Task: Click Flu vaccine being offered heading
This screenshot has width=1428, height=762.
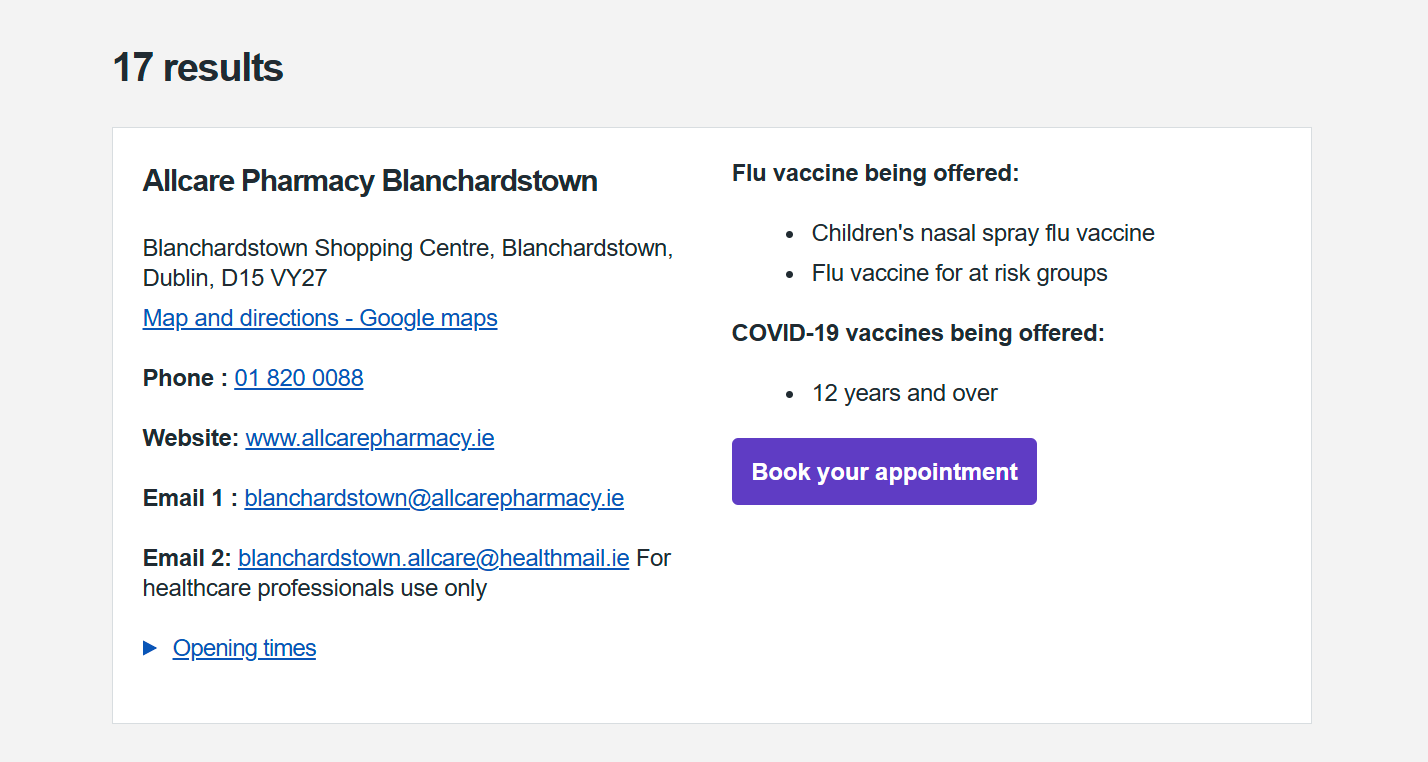Action: (x=875, y=173)
